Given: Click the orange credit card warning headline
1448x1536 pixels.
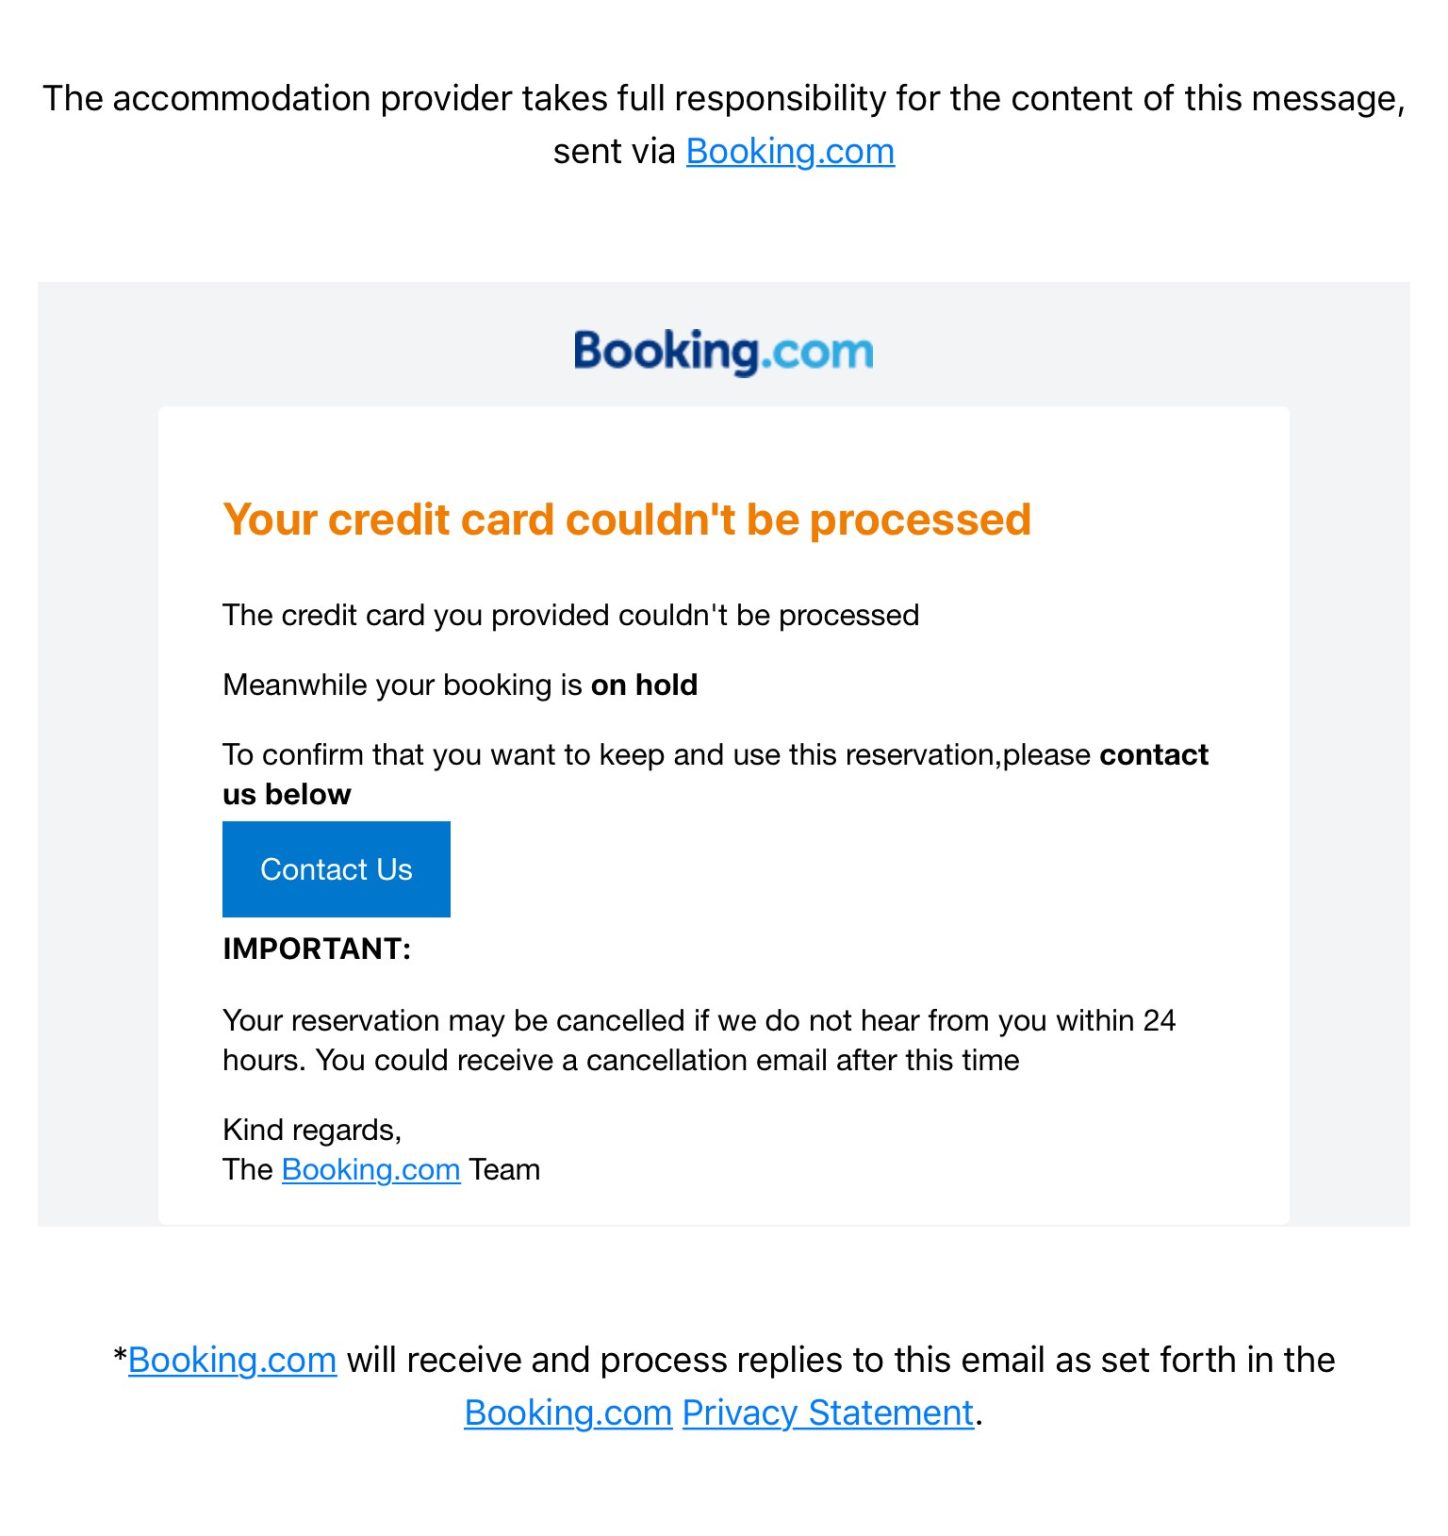Looking at the screenshot, I should (628, 519).
